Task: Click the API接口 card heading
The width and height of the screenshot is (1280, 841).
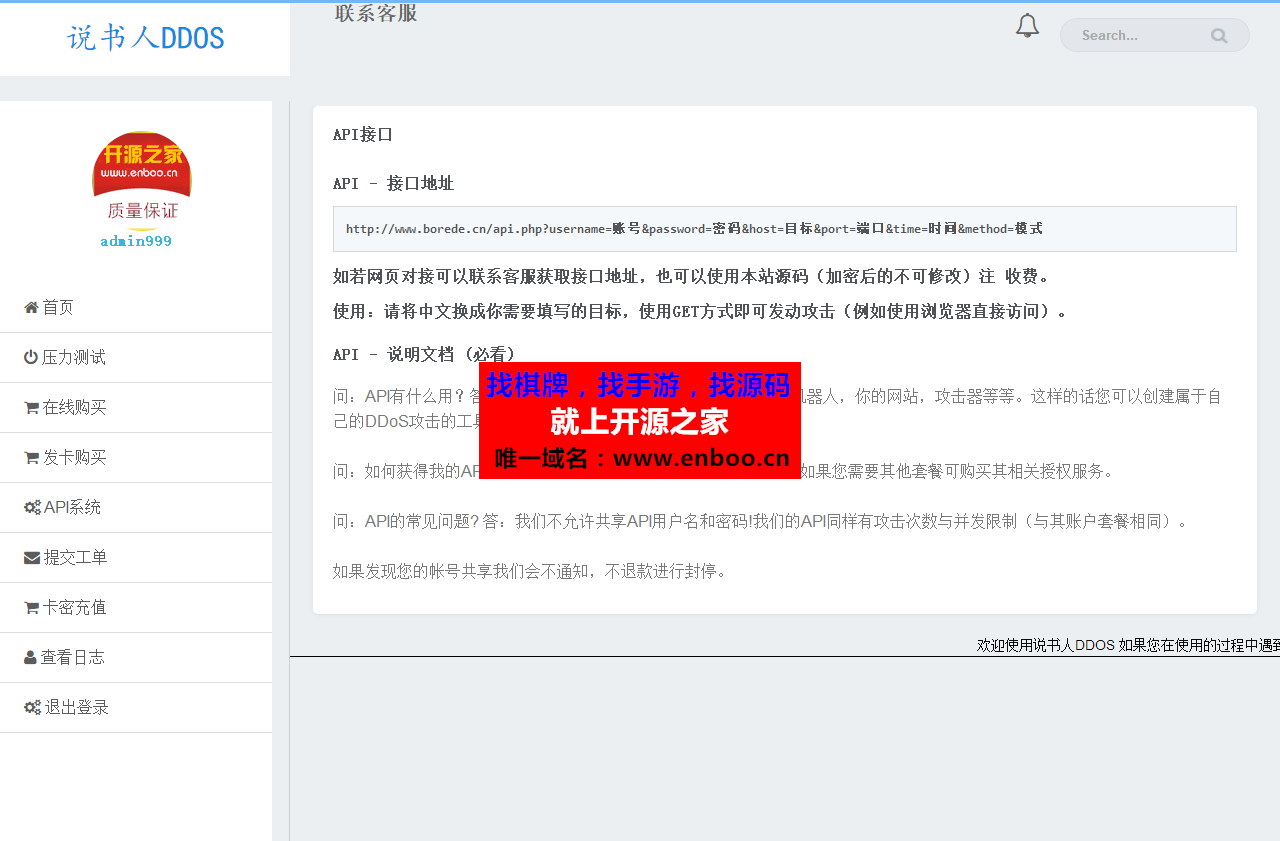Action: coord(363,134)
